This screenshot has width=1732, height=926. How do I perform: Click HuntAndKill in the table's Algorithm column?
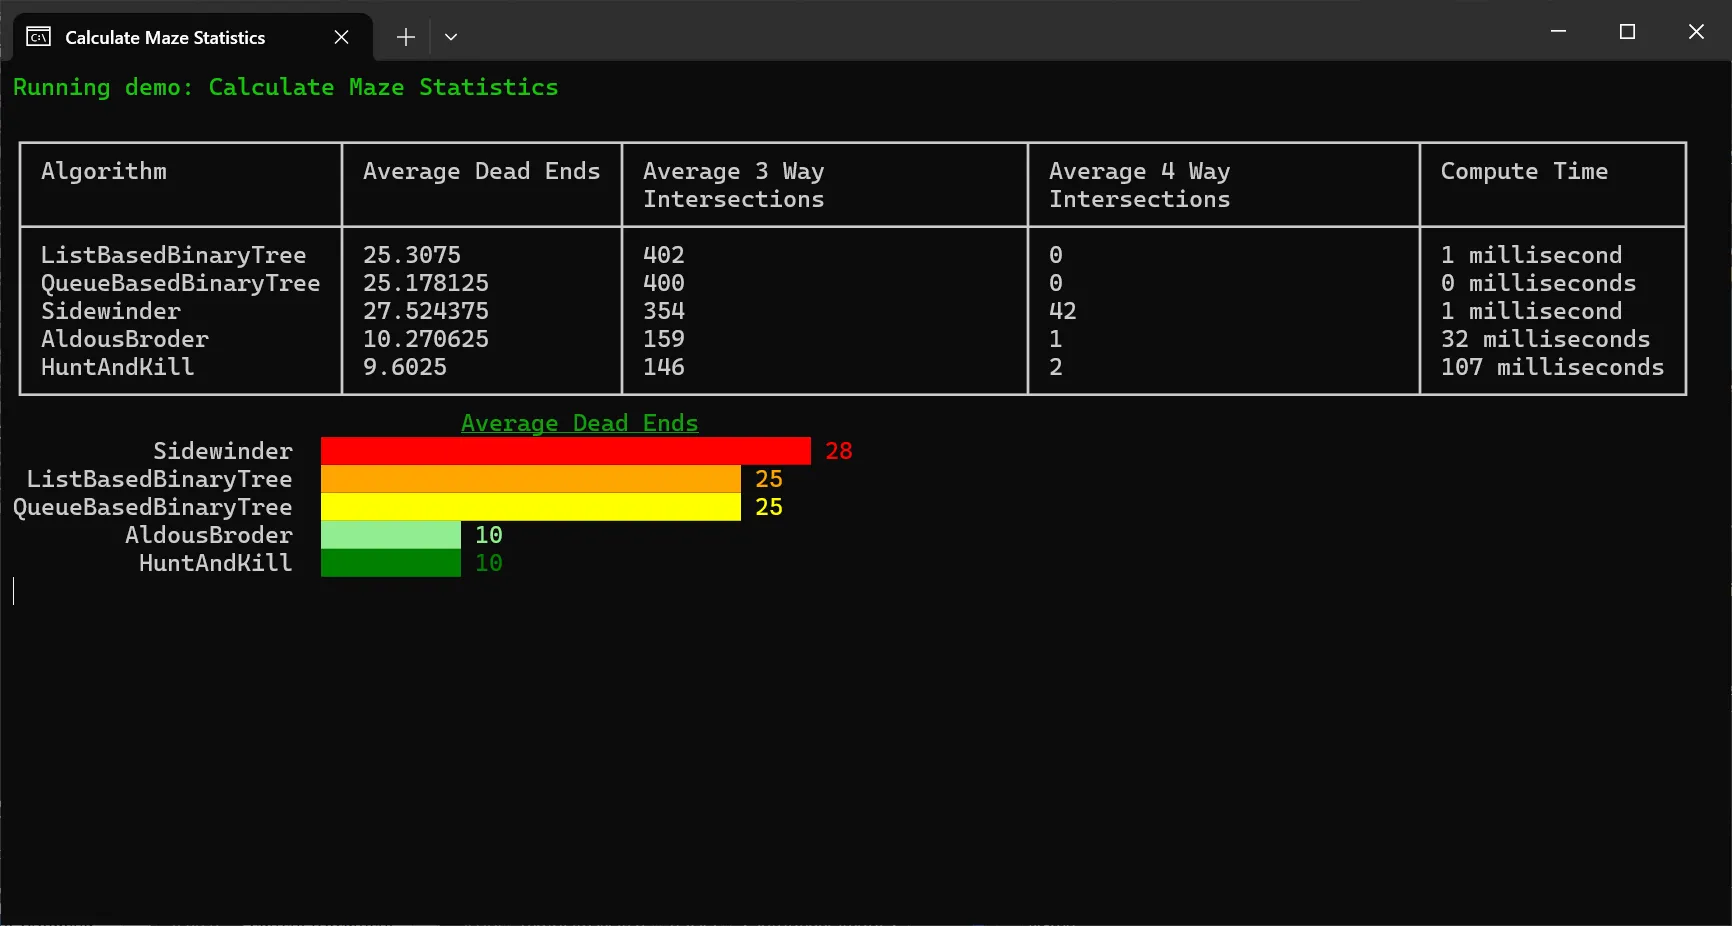coord(117,367)
